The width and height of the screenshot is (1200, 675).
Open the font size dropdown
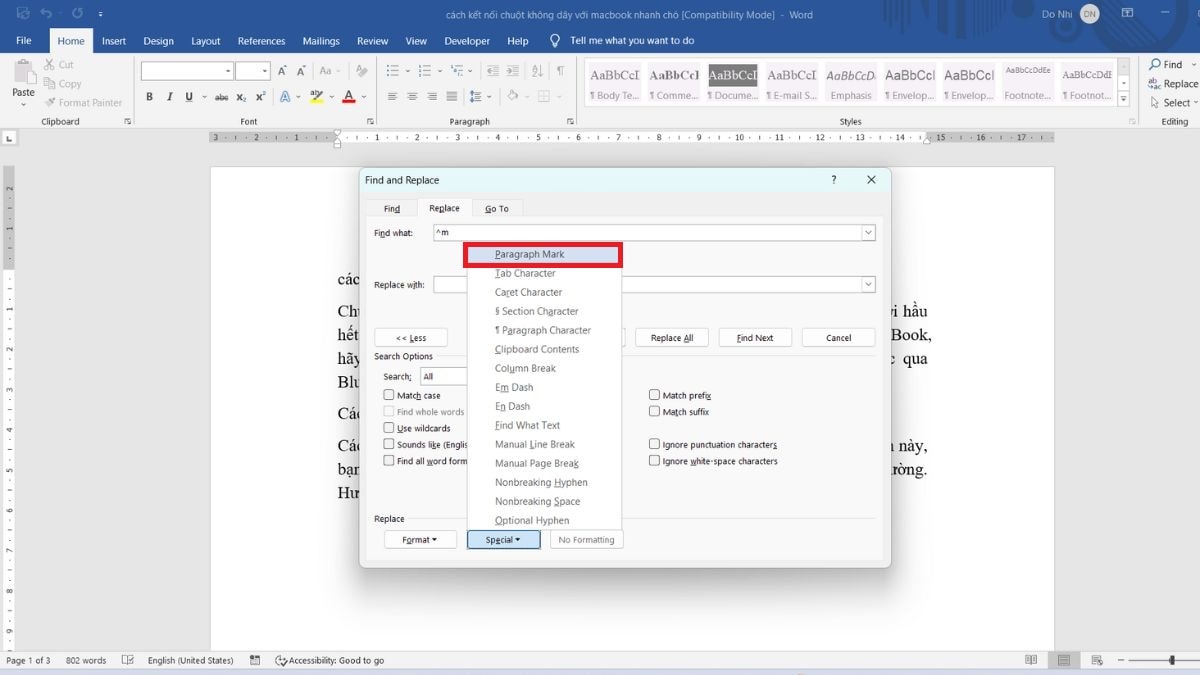tap(265, 71)
